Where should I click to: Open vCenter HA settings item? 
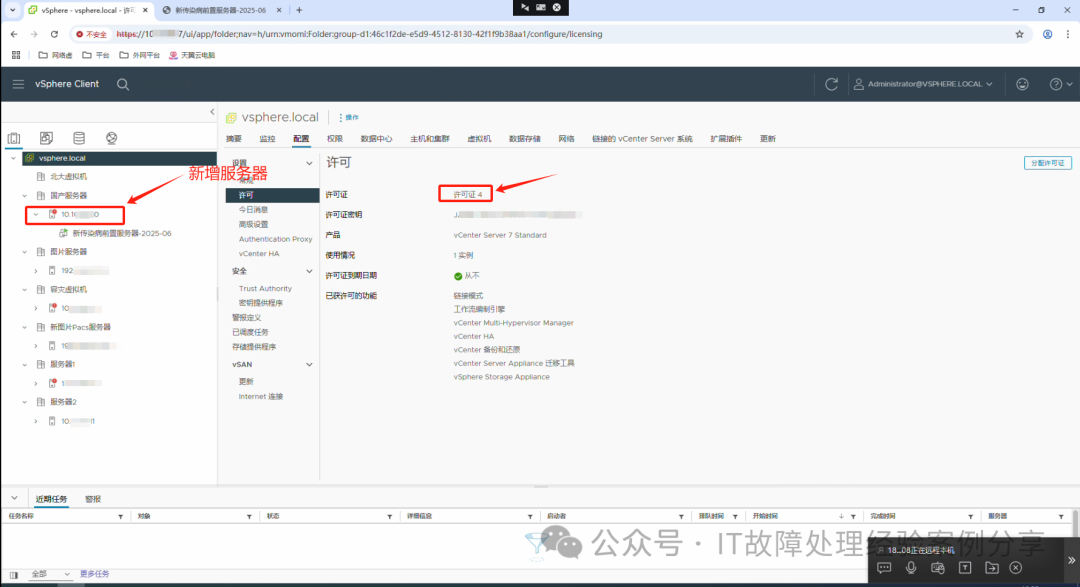(259, 254)
